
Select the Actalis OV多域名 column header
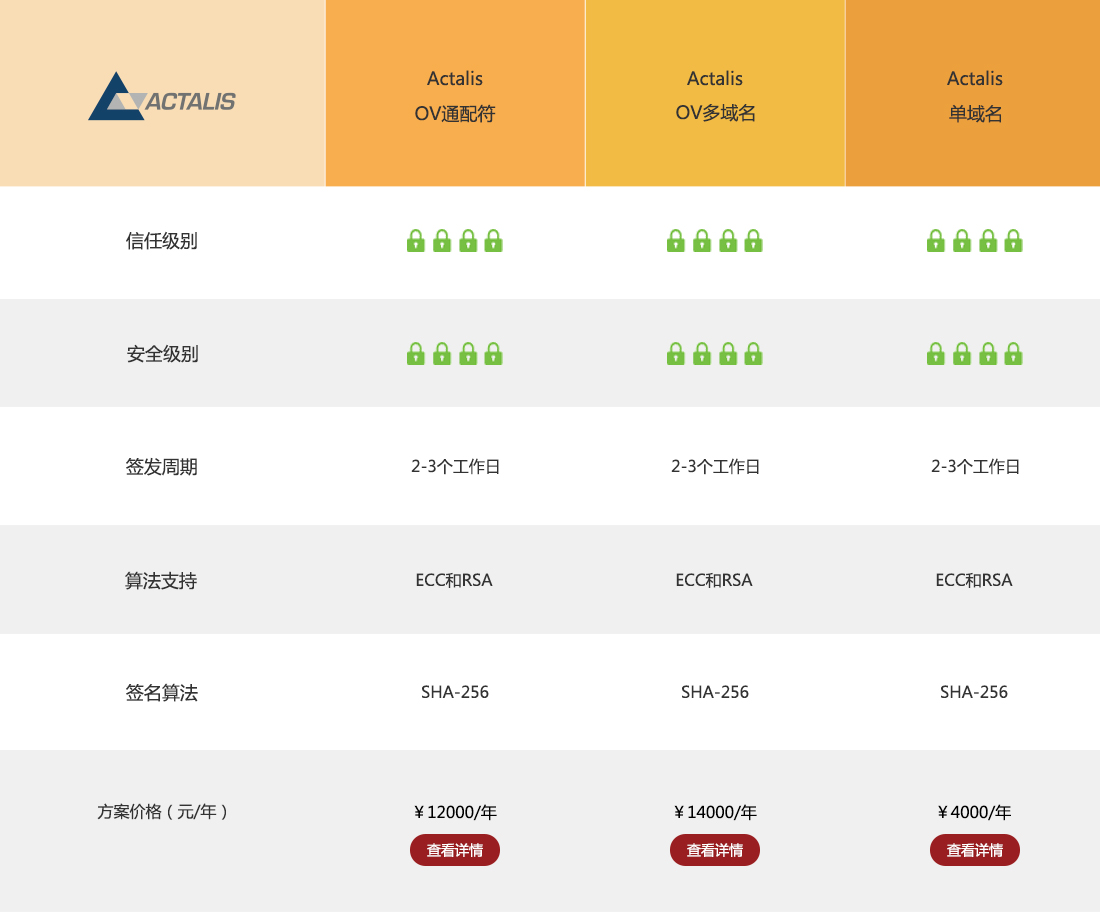715,93
